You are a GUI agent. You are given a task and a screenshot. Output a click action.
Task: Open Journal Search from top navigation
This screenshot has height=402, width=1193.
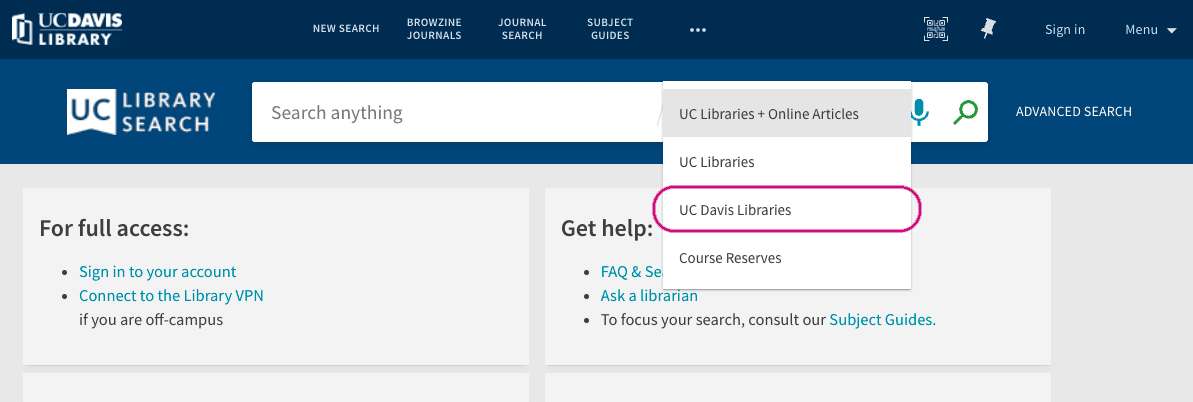[x=522, y=29]
